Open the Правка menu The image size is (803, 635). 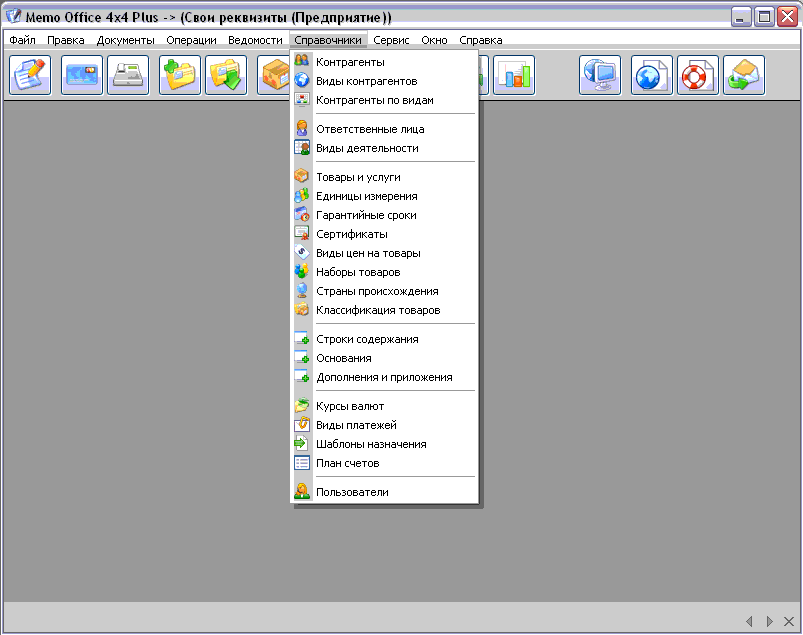pos(66,40)
